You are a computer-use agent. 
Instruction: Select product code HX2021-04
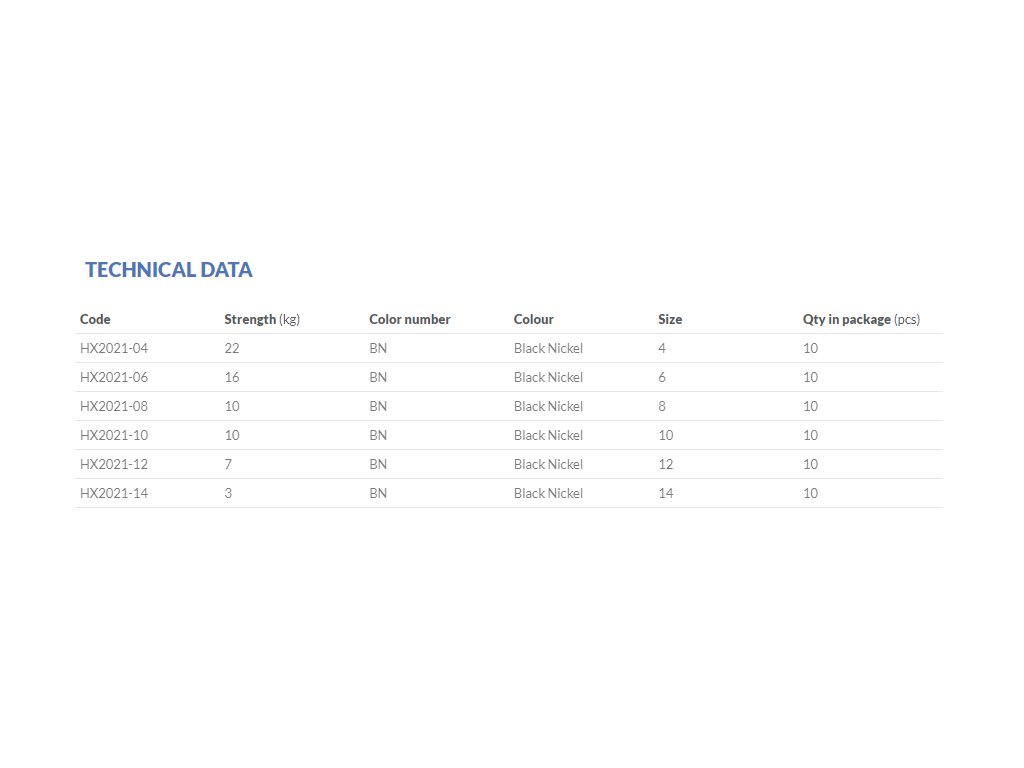tap(114, 348)
